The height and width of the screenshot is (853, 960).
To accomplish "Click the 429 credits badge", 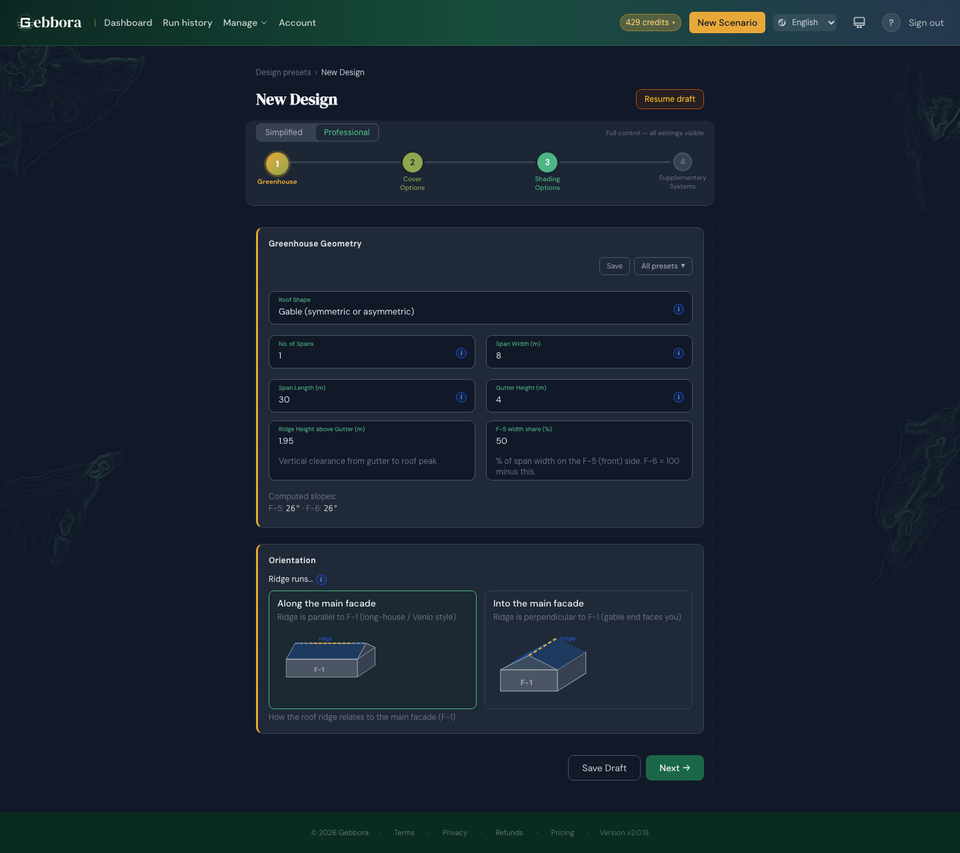I will click(650, 23).
